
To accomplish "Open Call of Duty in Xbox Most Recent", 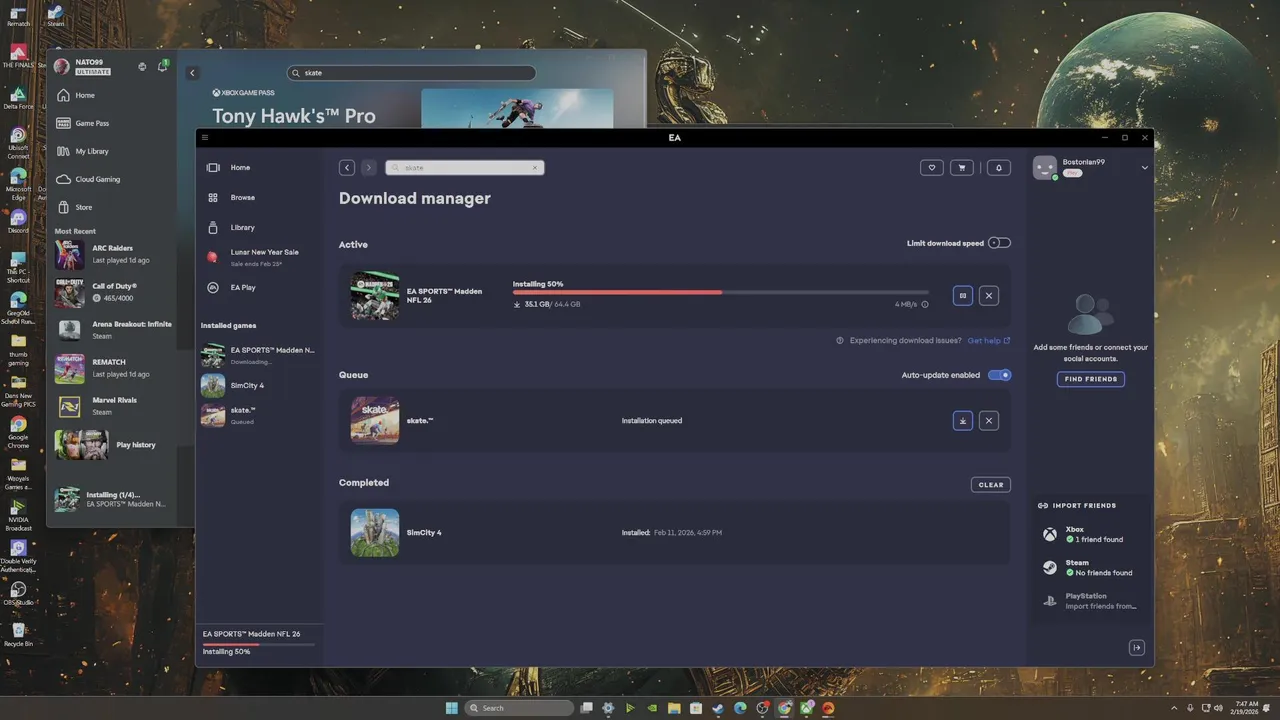I will (113, 292).
